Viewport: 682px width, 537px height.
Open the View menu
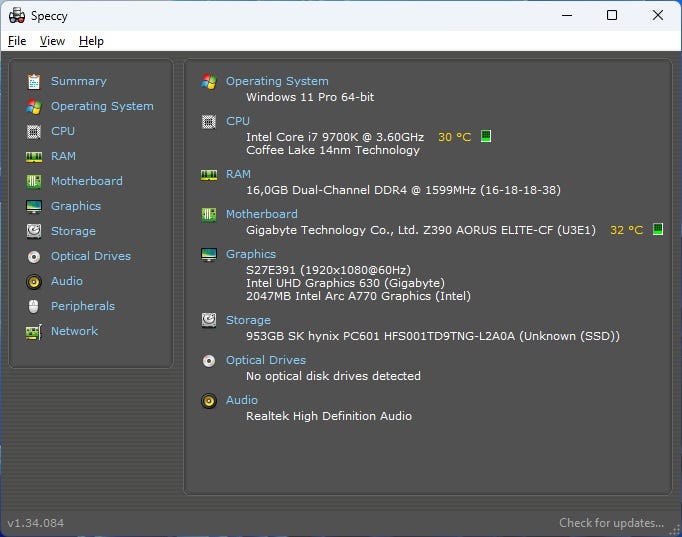tap(52, 41)
